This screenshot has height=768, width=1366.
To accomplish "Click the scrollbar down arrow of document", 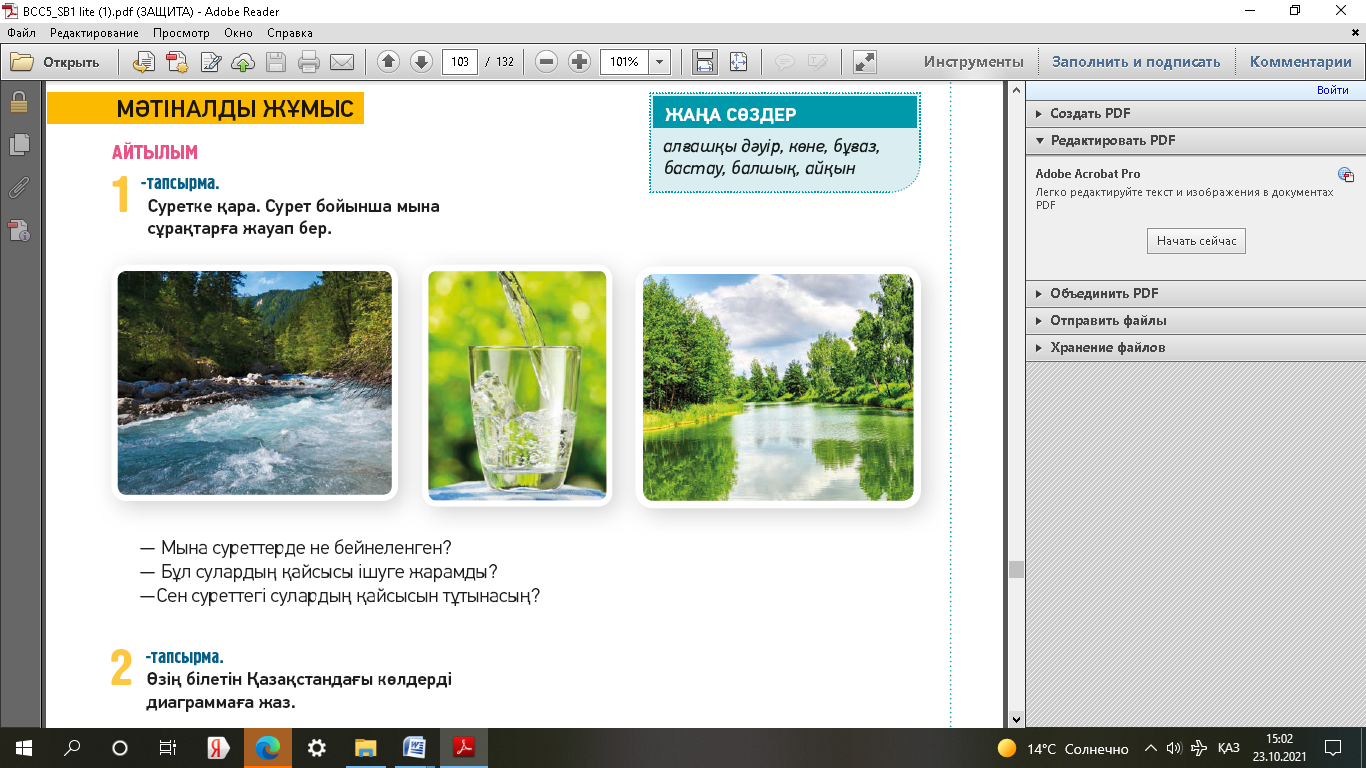I will pyautogui.click(x=1017, y=719).
